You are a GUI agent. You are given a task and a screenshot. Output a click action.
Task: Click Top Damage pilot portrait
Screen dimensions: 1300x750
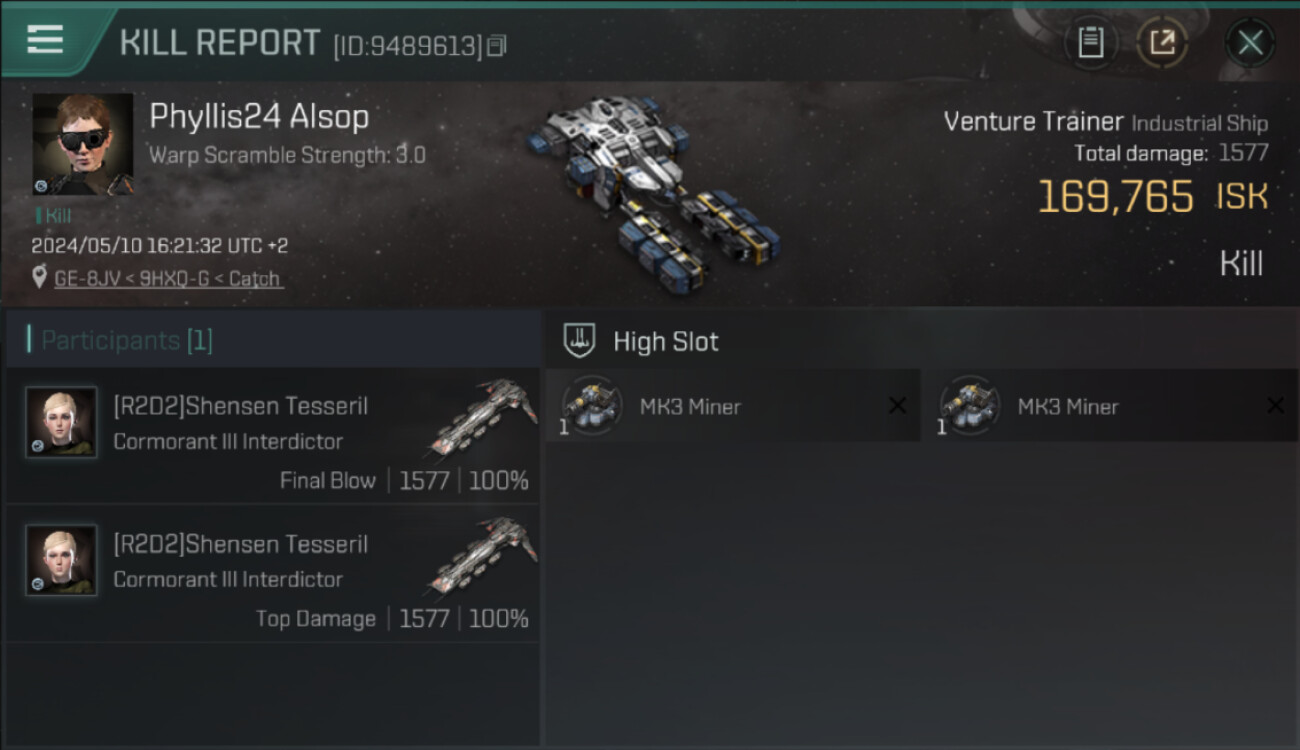(x=61, y=560)
